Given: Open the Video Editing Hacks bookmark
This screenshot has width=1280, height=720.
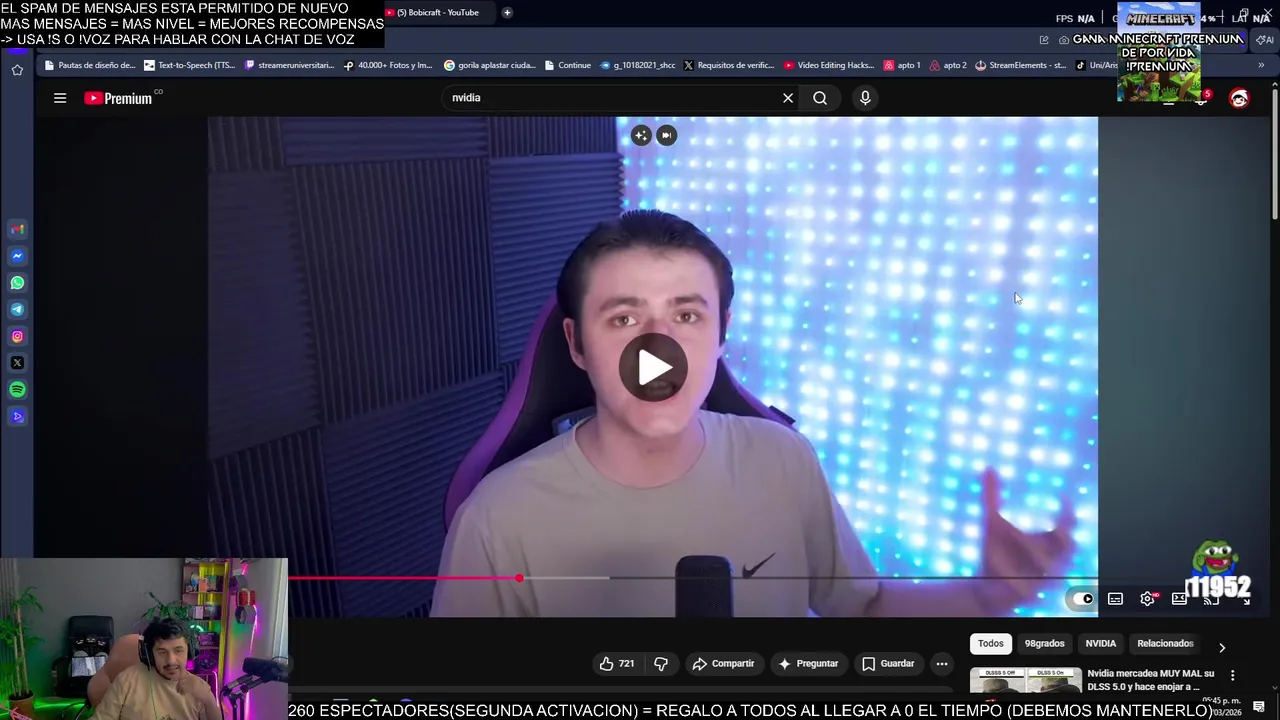Looking at the screenshot, I should point(829,65).
